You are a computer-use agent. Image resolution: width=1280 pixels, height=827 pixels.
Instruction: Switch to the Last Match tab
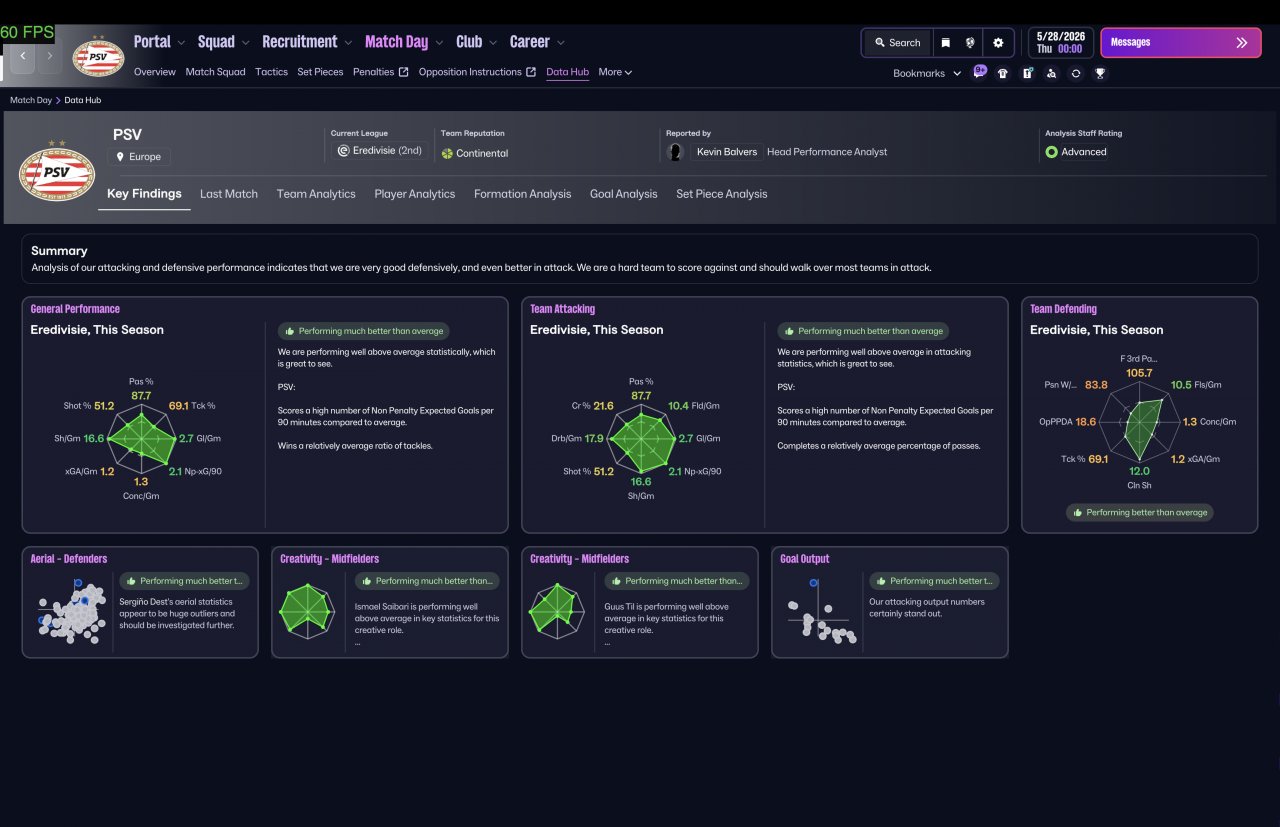229,194
